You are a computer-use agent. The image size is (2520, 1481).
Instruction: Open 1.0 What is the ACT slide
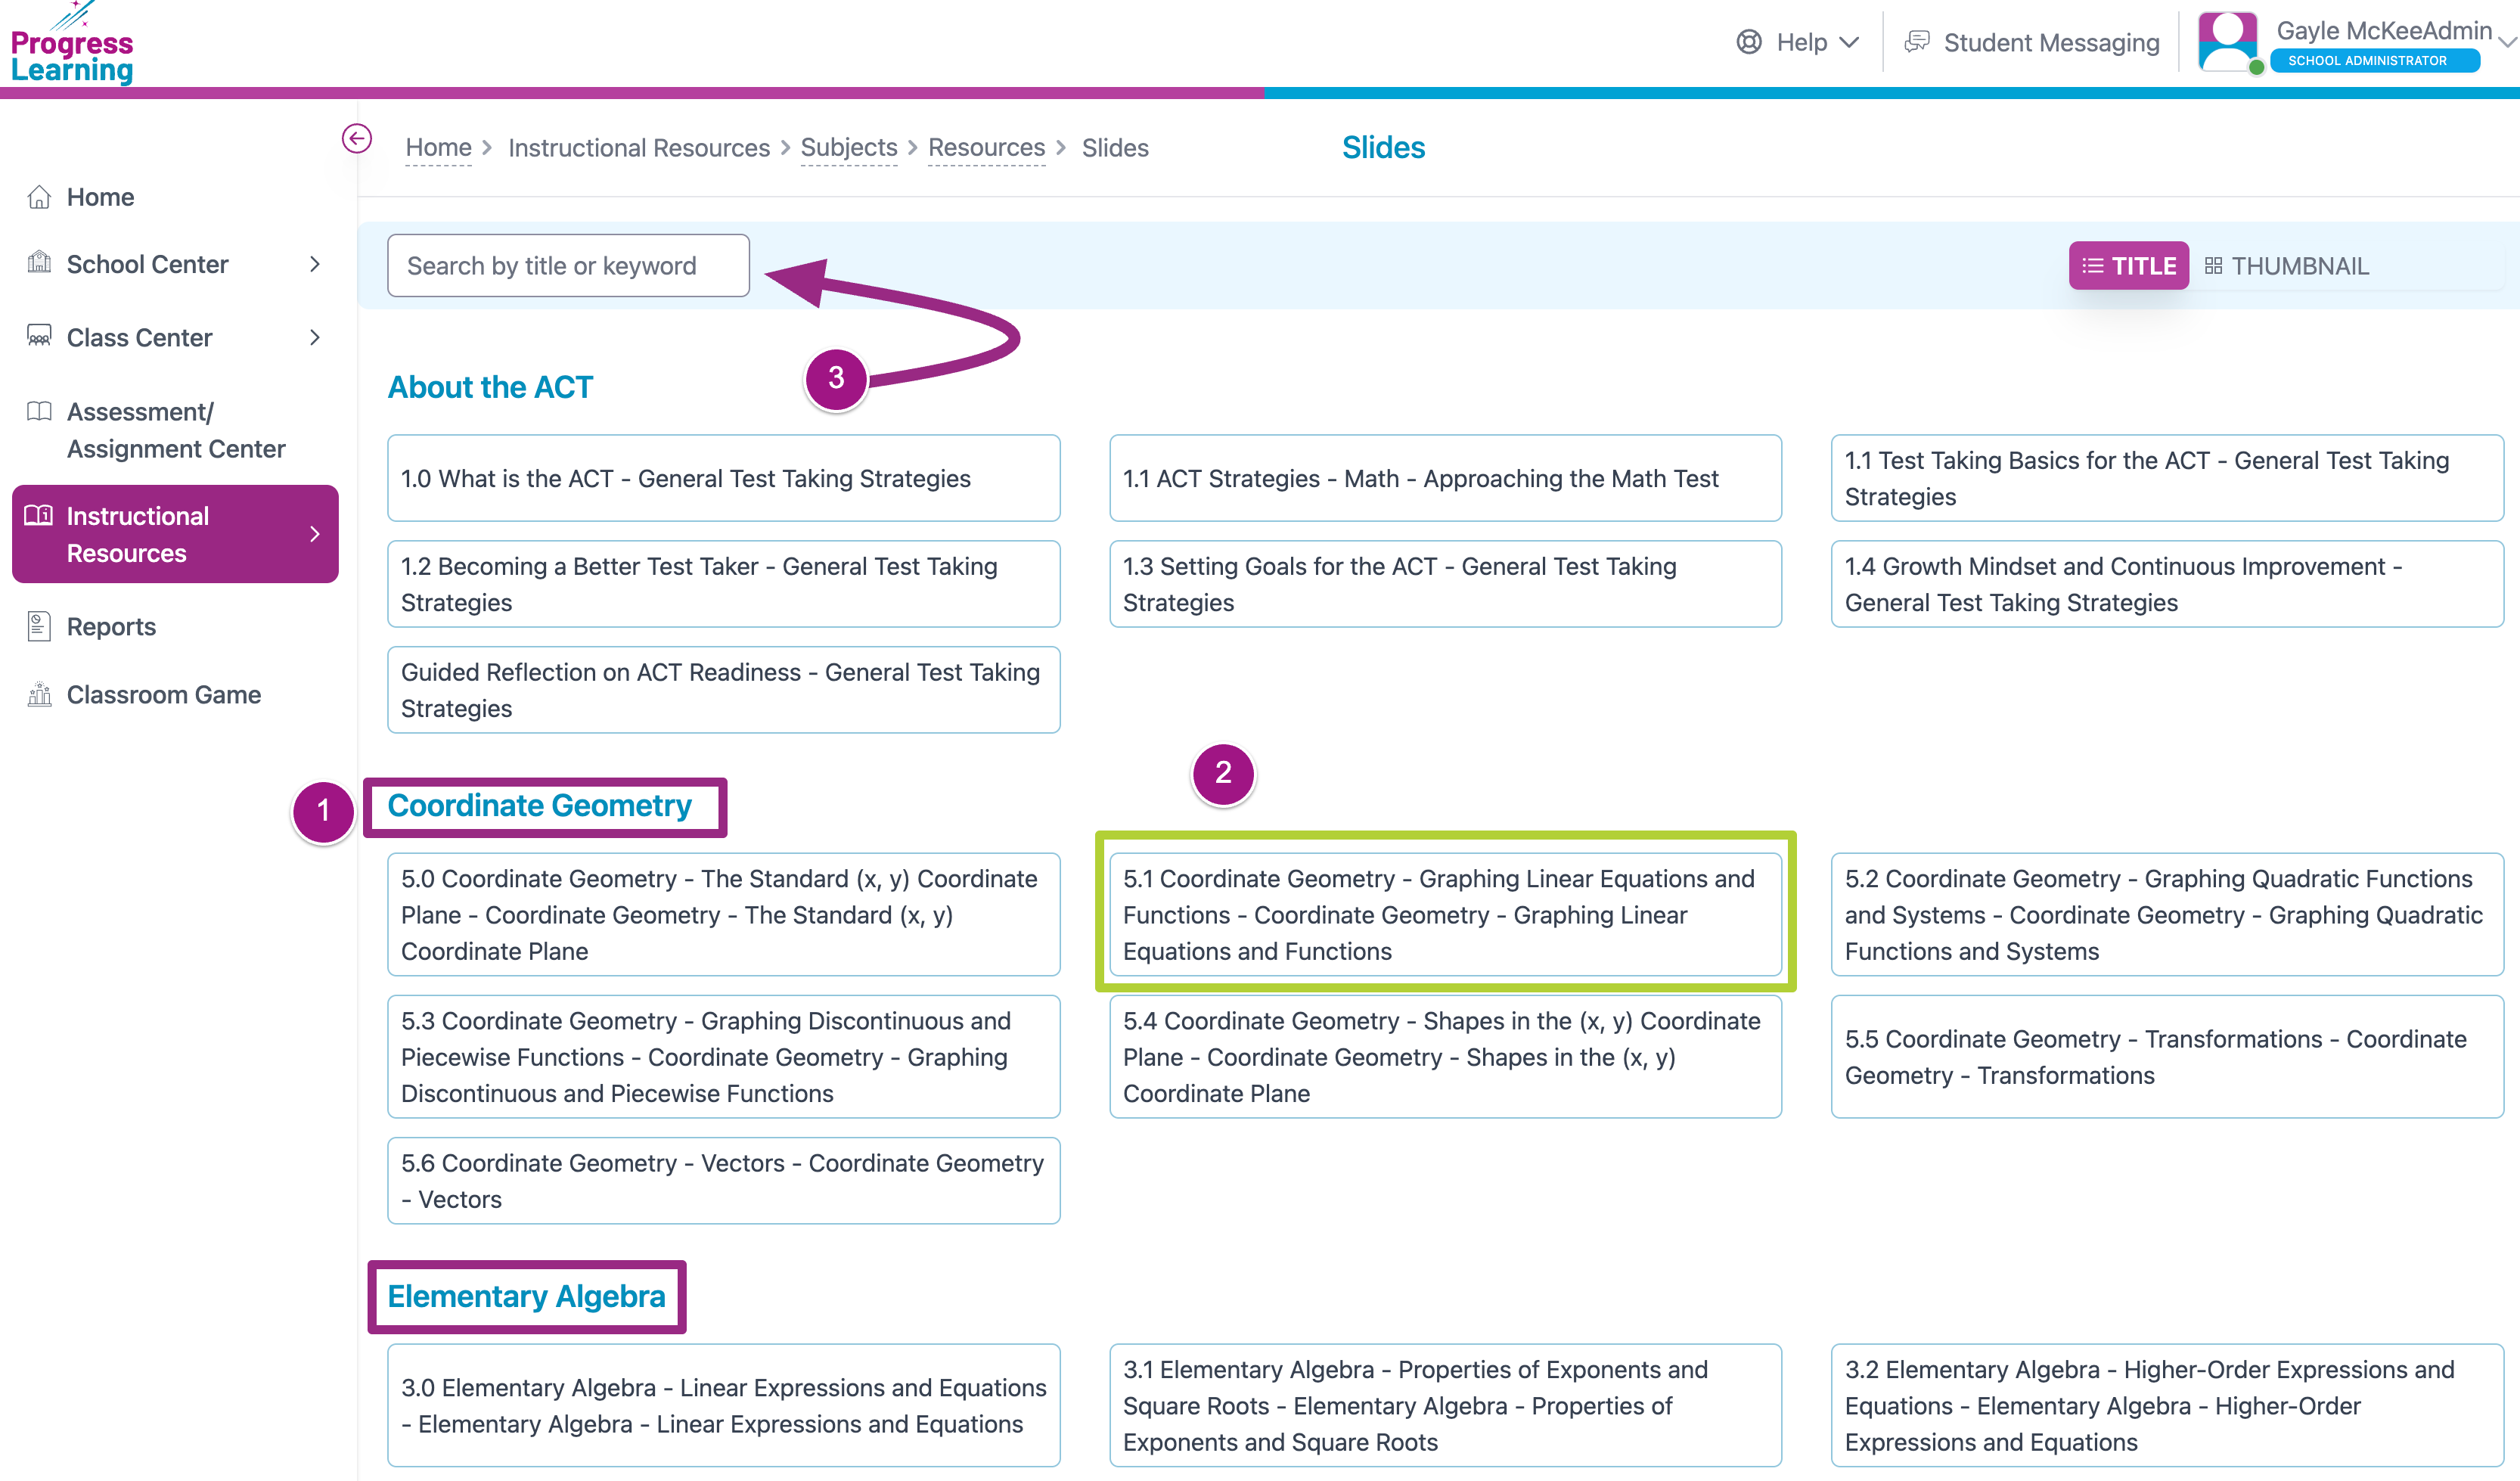pyautogui.click(x=723, y=478)
